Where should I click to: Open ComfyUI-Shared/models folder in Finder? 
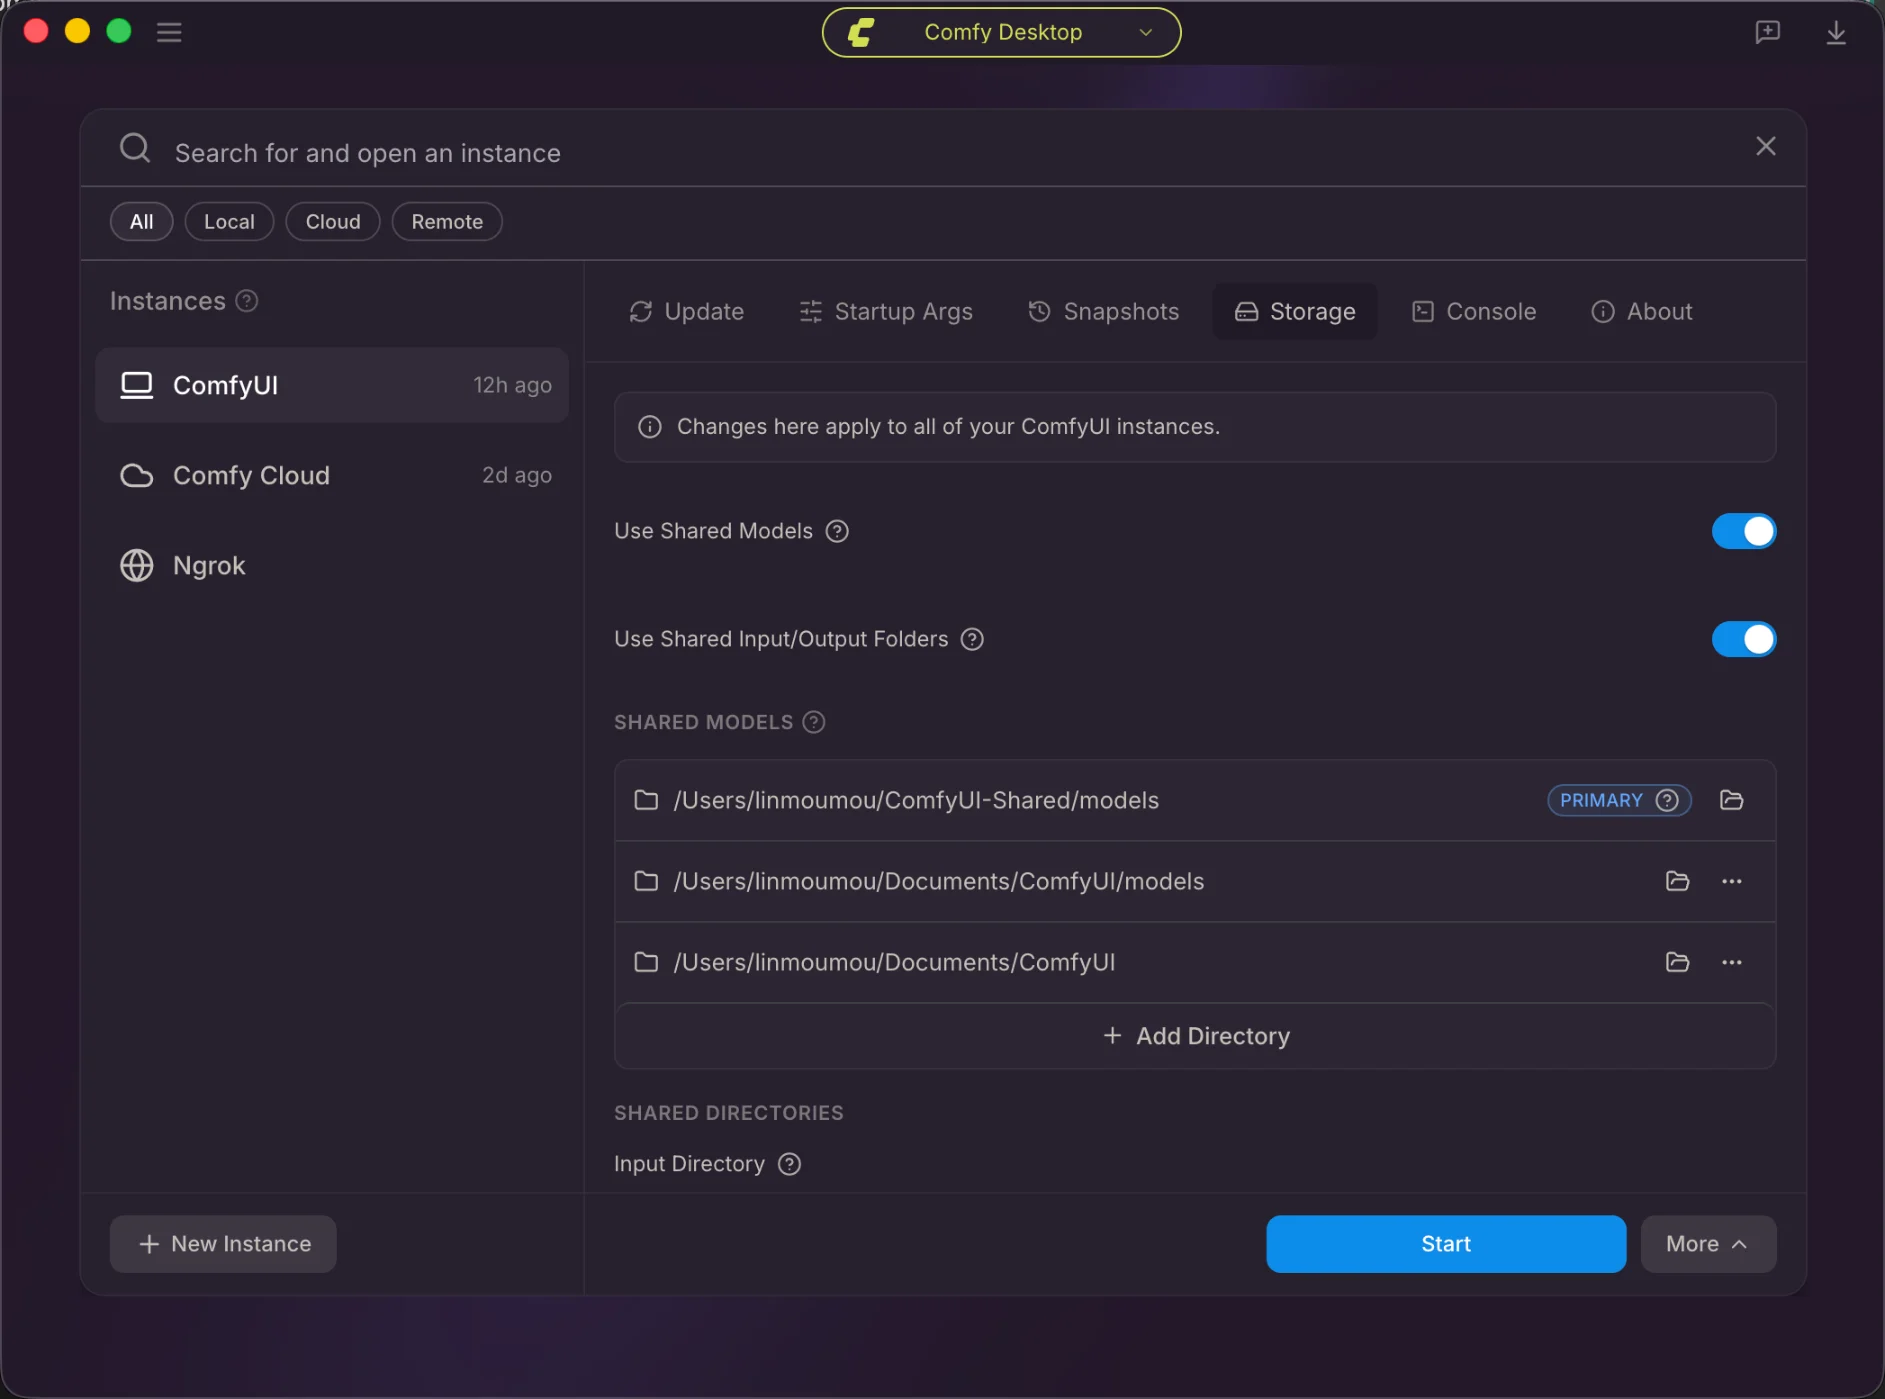1731,800
